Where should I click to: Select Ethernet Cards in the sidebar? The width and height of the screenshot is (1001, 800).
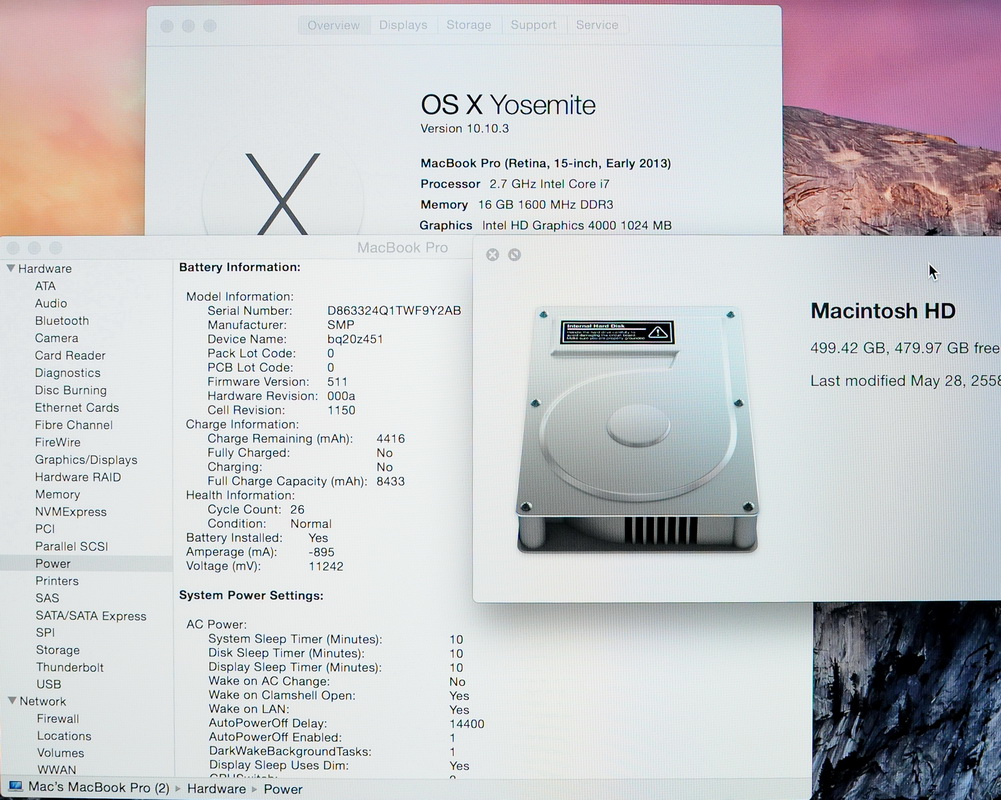77,407
